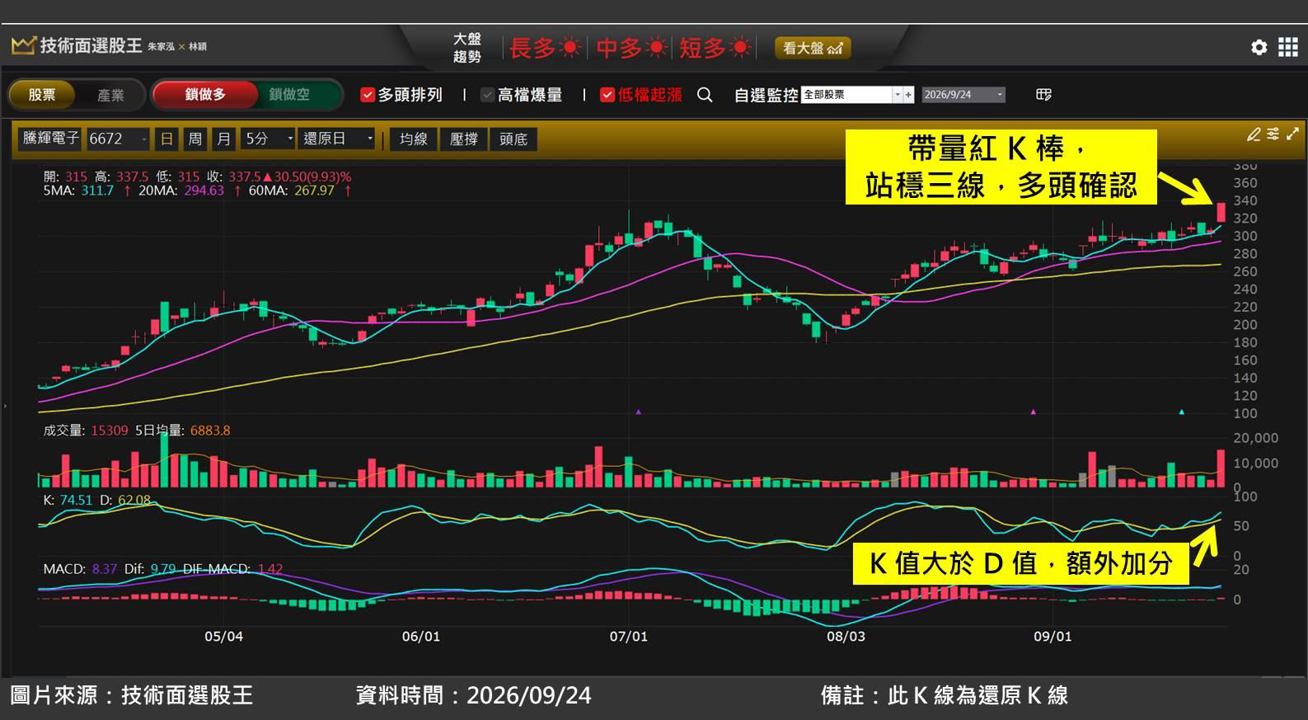Screen dimensions: 1308x720
Task: Expand chart to fullscreen icon
Action: coord(1292,134)
